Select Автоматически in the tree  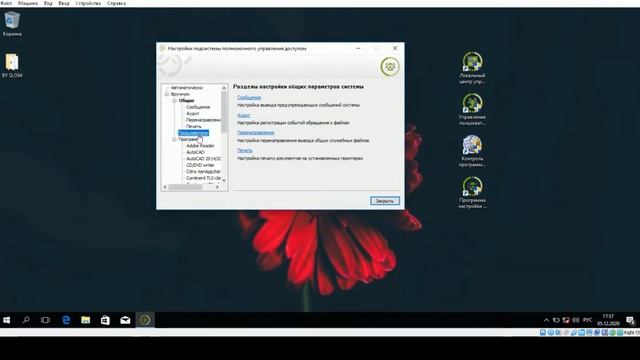pyautogui.click(x=187, y=88)
